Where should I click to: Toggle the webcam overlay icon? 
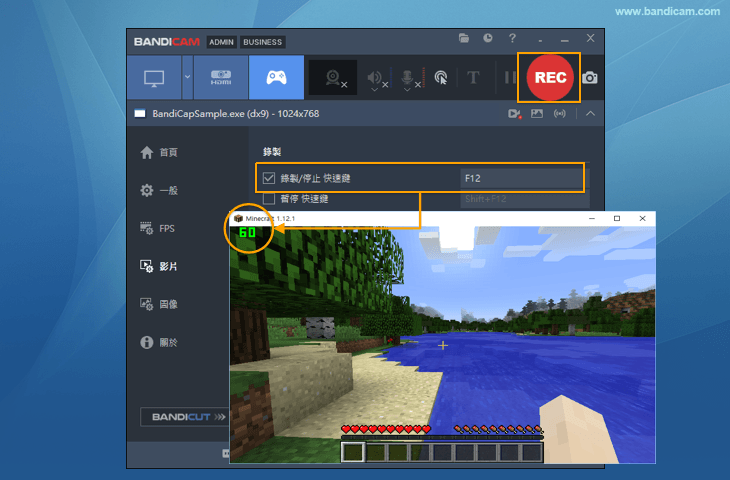(x=333, y=78)
